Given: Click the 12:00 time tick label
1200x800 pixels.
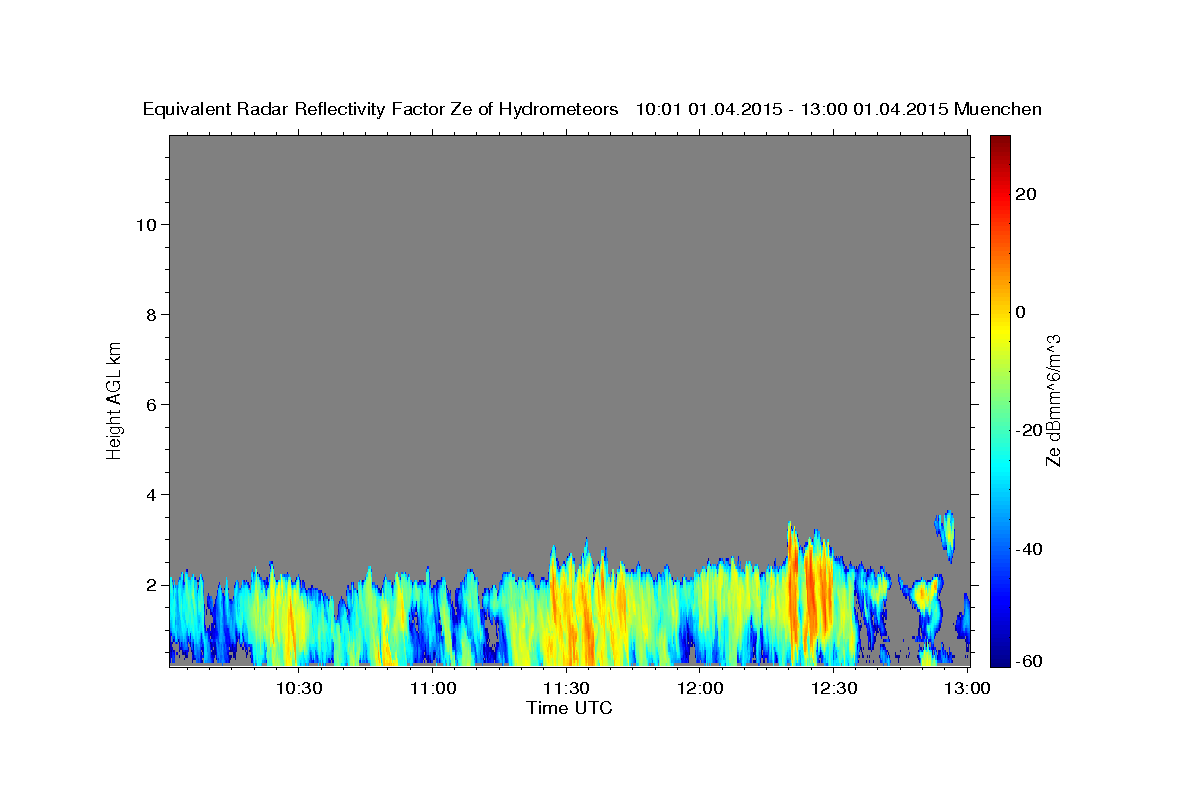Looking at the screenshot, I should 700,688.
